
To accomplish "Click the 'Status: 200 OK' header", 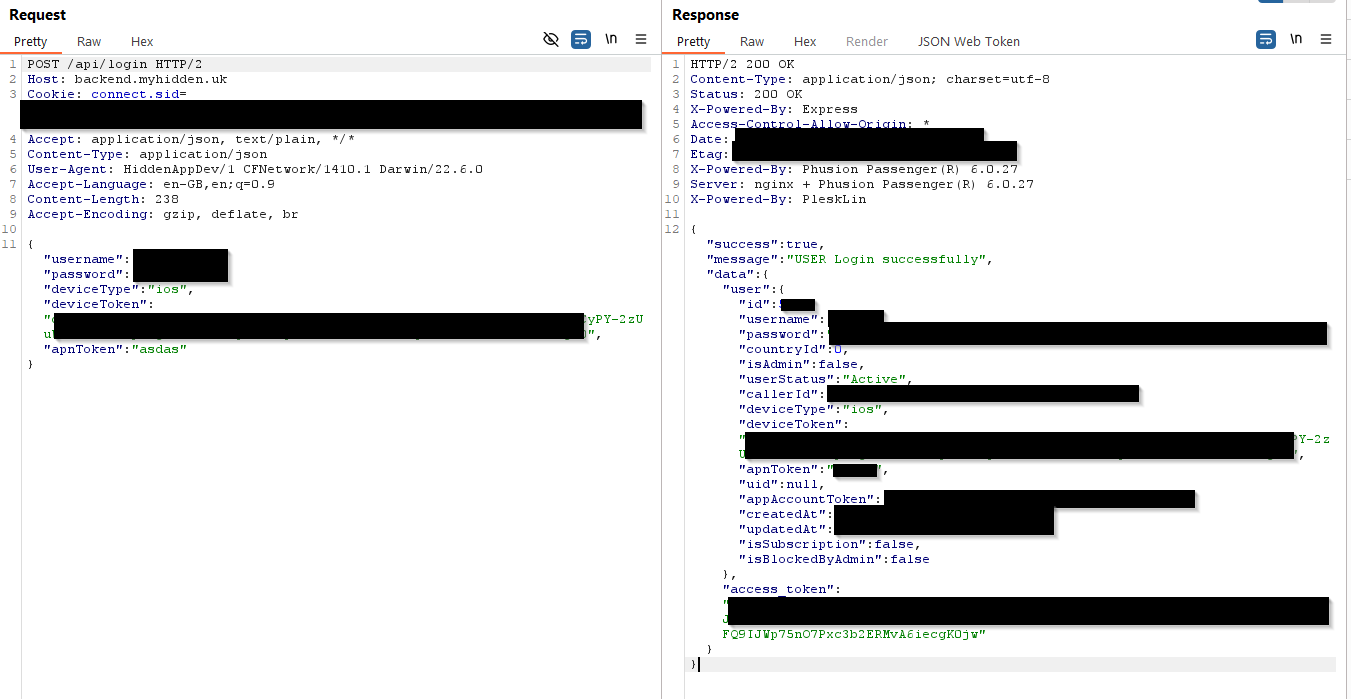I will (746, 94).
